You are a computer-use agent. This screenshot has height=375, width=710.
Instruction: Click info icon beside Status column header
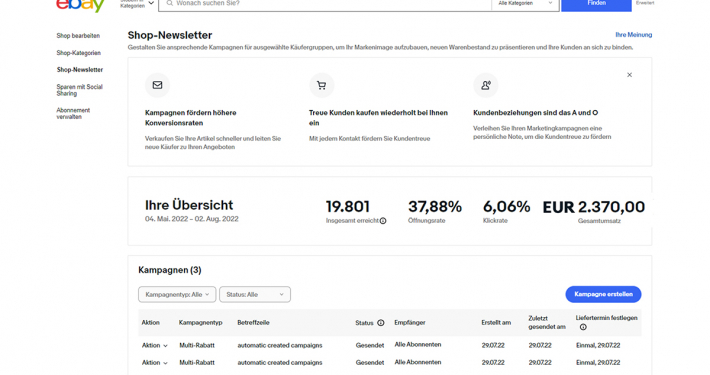381,323
